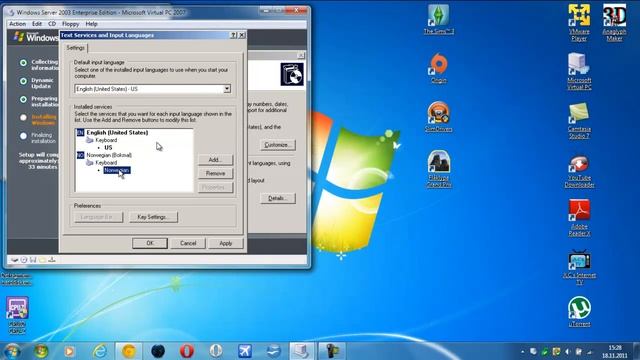
Task: Open the Action menu in Virtual PC
Action: point(18,24)
